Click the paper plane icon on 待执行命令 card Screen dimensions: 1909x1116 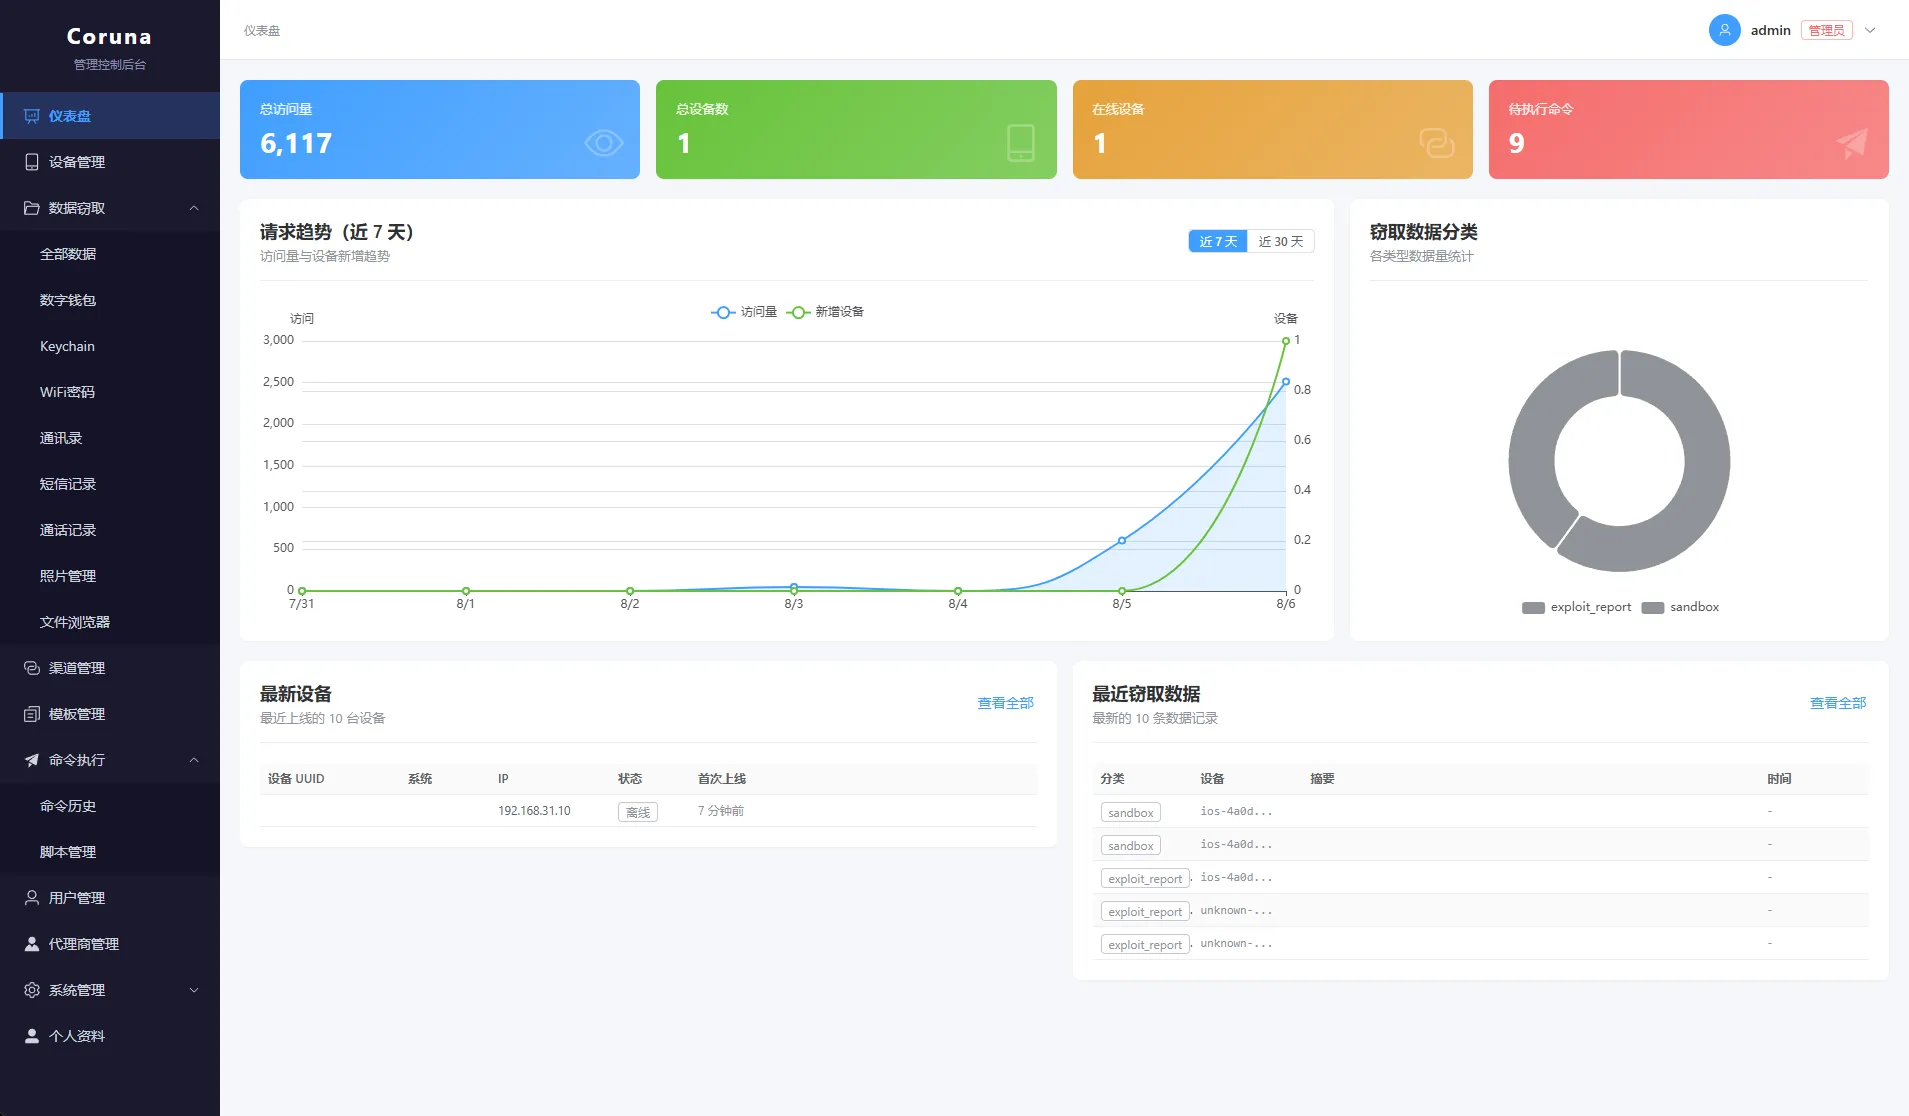click(x=1852, y=143)
